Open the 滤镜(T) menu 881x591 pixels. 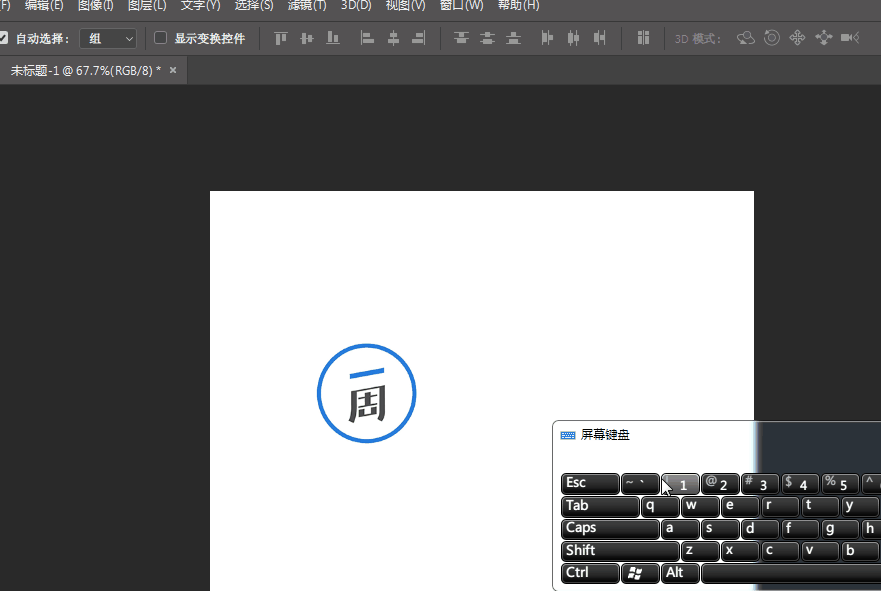[307, 6]
